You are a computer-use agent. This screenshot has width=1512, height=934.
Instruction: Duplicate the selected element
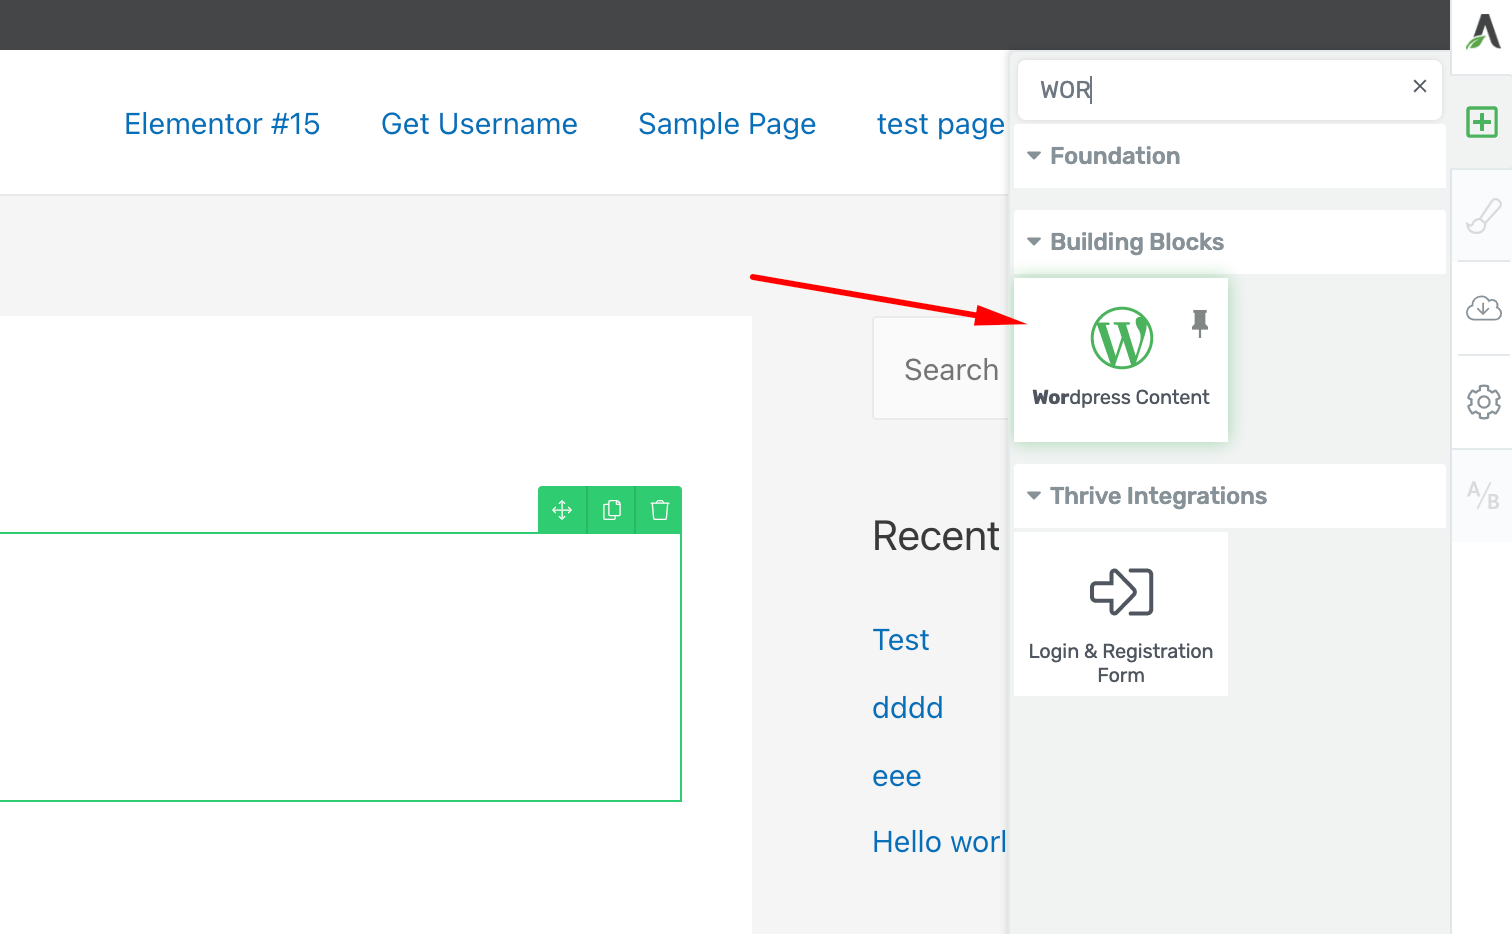pos(611,510)
